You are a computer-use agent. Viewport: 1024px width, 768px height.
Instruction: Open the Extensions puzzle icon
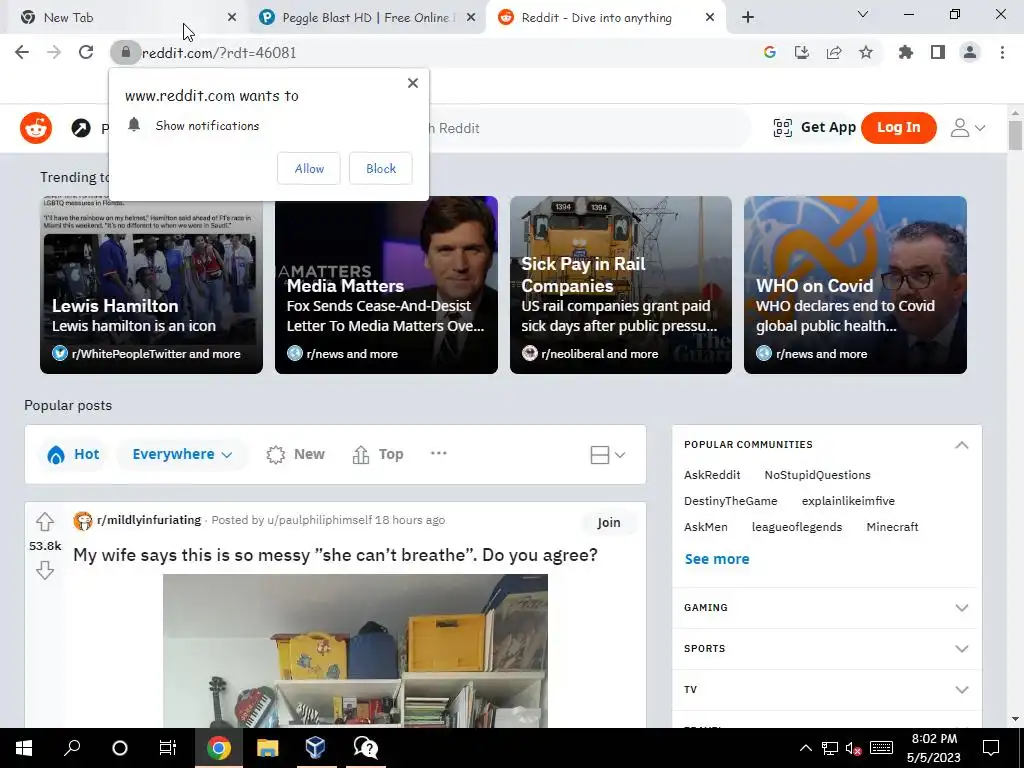coord(906,52)
